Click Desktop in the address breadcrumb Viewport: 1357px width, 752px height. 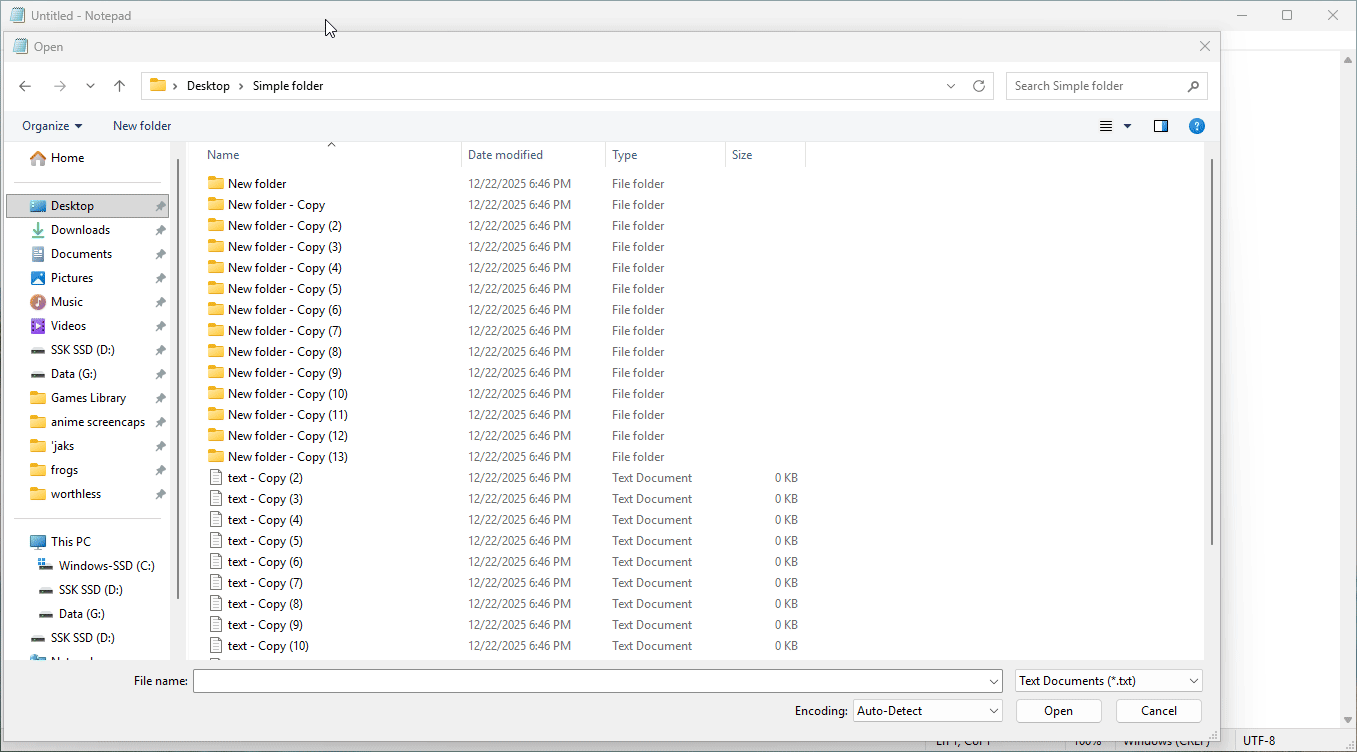pyautogui.click(x=208, y=86)
